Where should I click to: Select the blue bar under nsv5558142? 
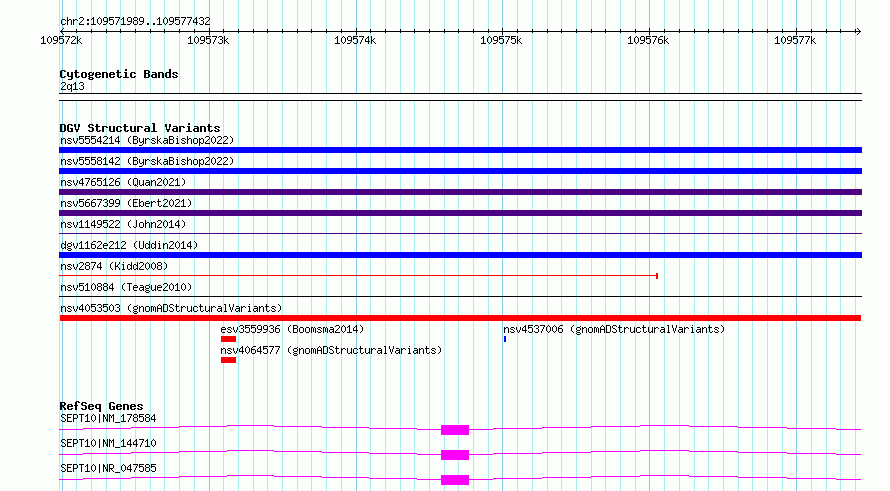[x=460, y=171]
